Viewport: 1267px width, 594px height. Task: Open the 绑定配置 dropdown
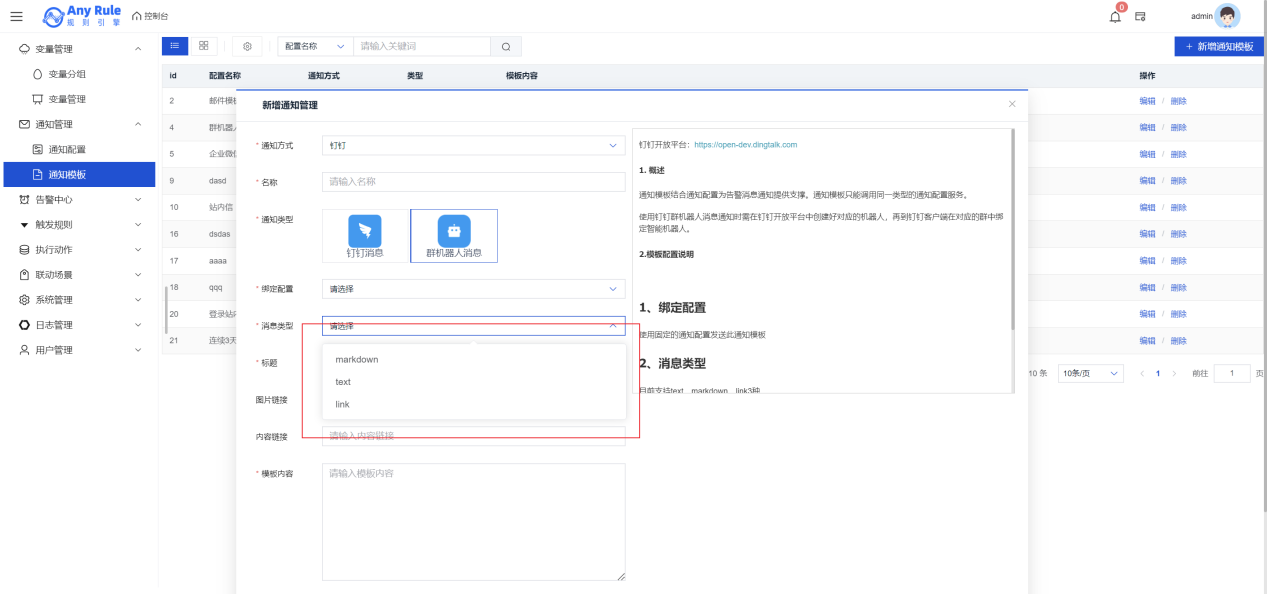473,289
